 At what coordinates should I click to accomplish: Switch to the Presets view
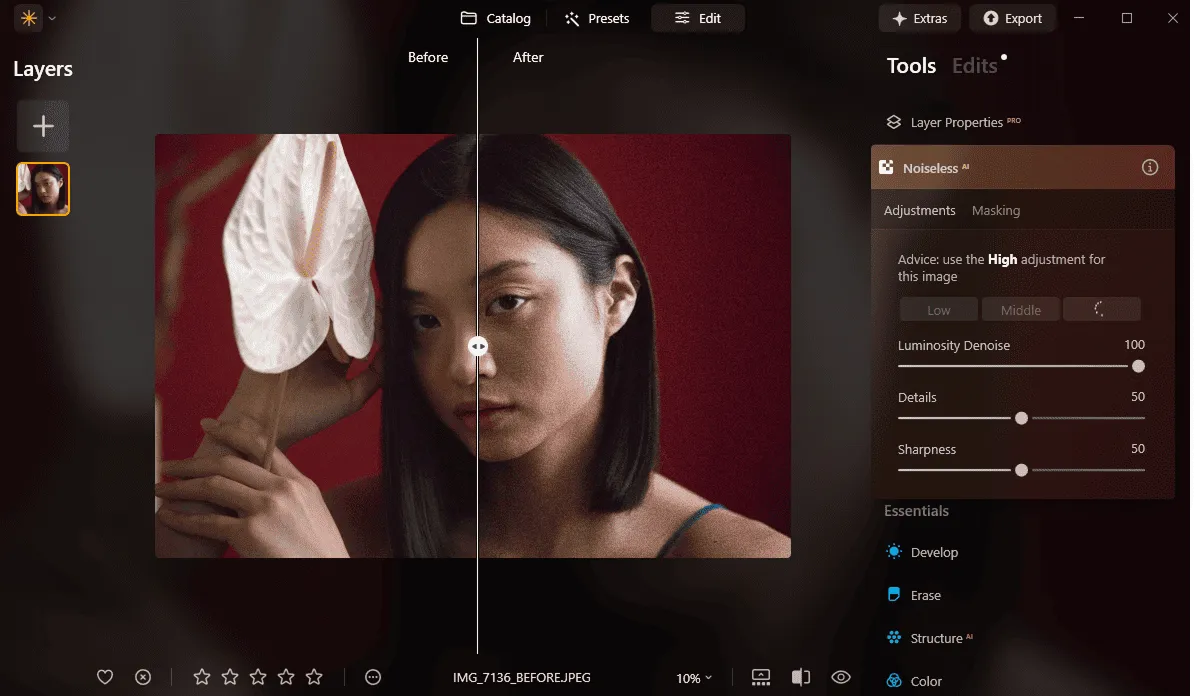point(596,18)
